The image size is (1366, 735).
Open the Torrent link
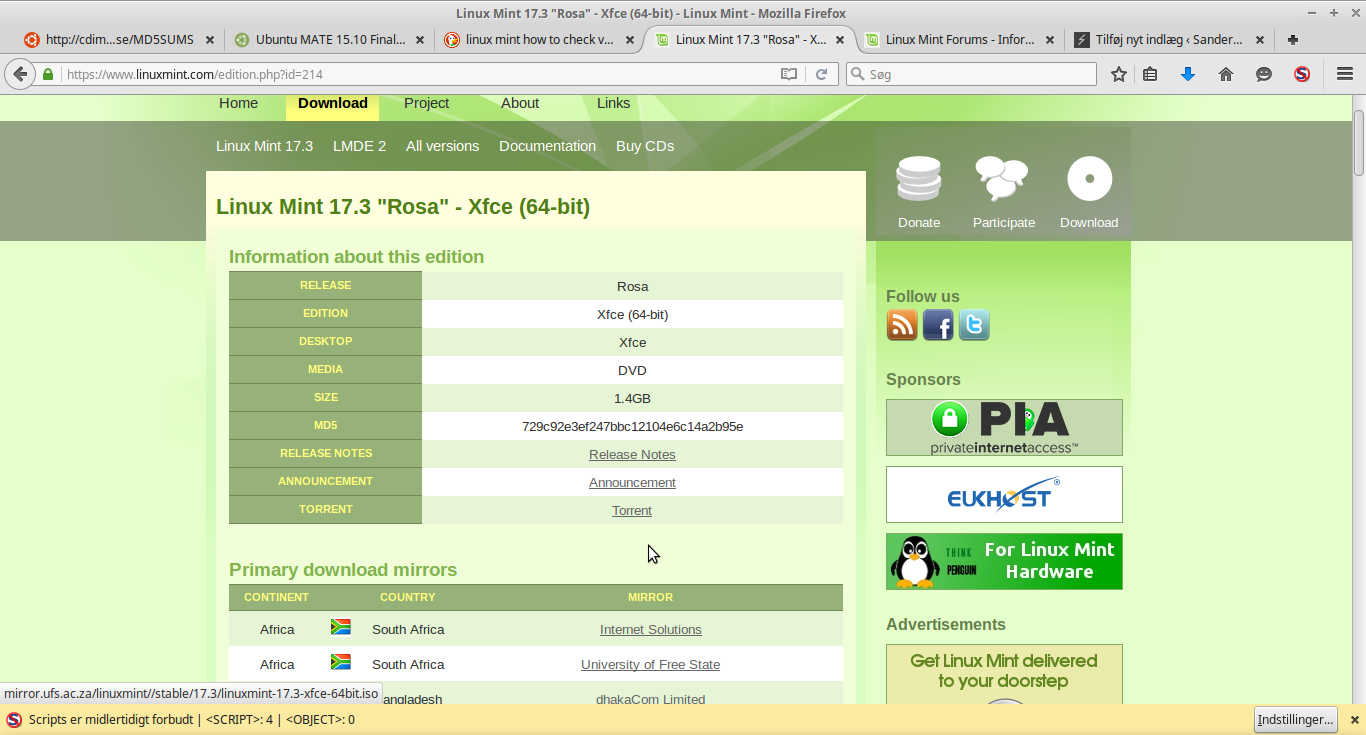click(632, 510)
